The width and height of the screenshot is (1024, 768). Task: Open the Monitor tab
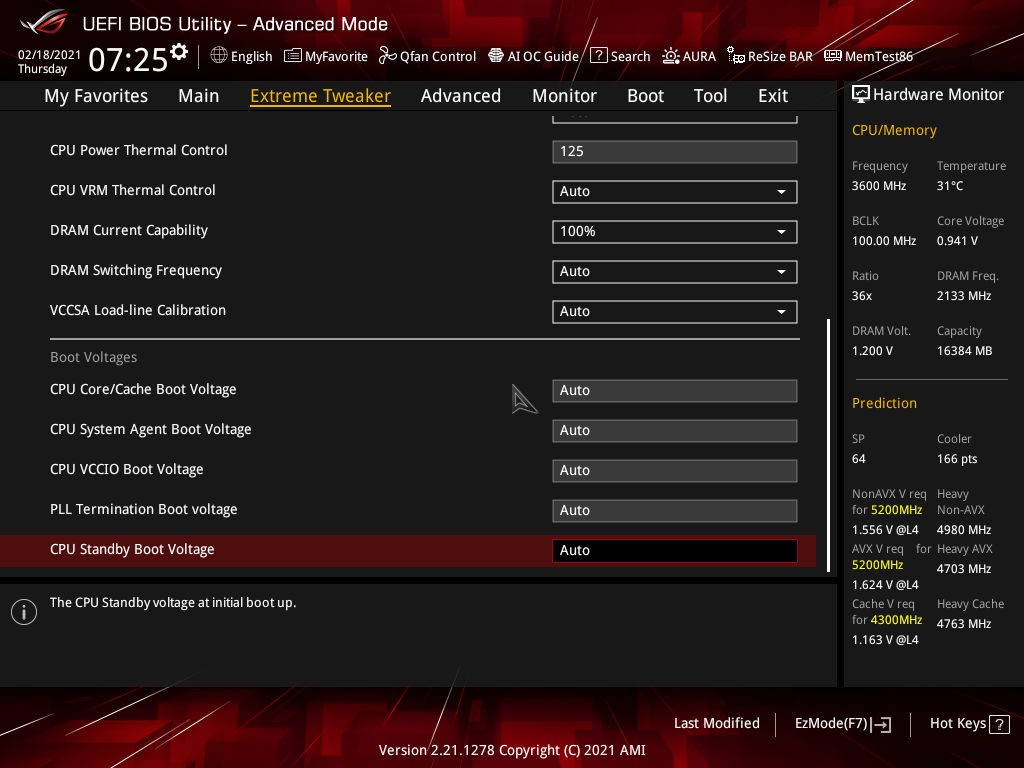point(564,96)
